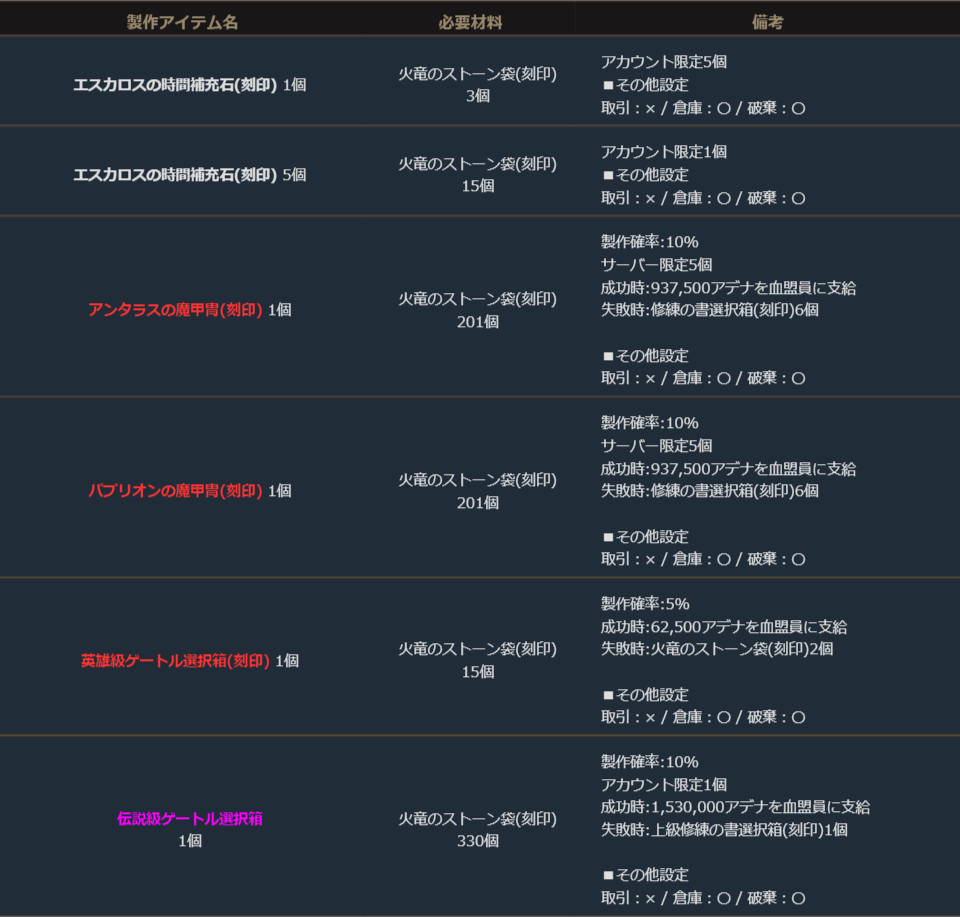Click the アカウント限定5個 remark text
The height and width of the screenshot is (917, 960).
[663, 62]
